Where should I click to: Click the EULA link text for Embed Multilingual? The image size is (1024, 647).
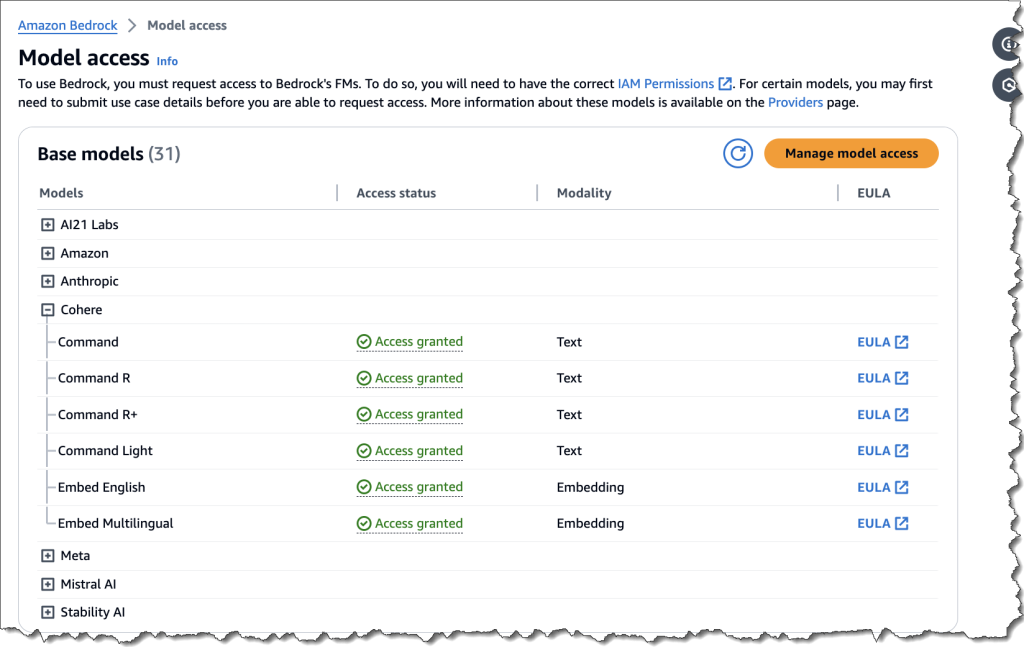pyautogui.click(x=874, y=523)
